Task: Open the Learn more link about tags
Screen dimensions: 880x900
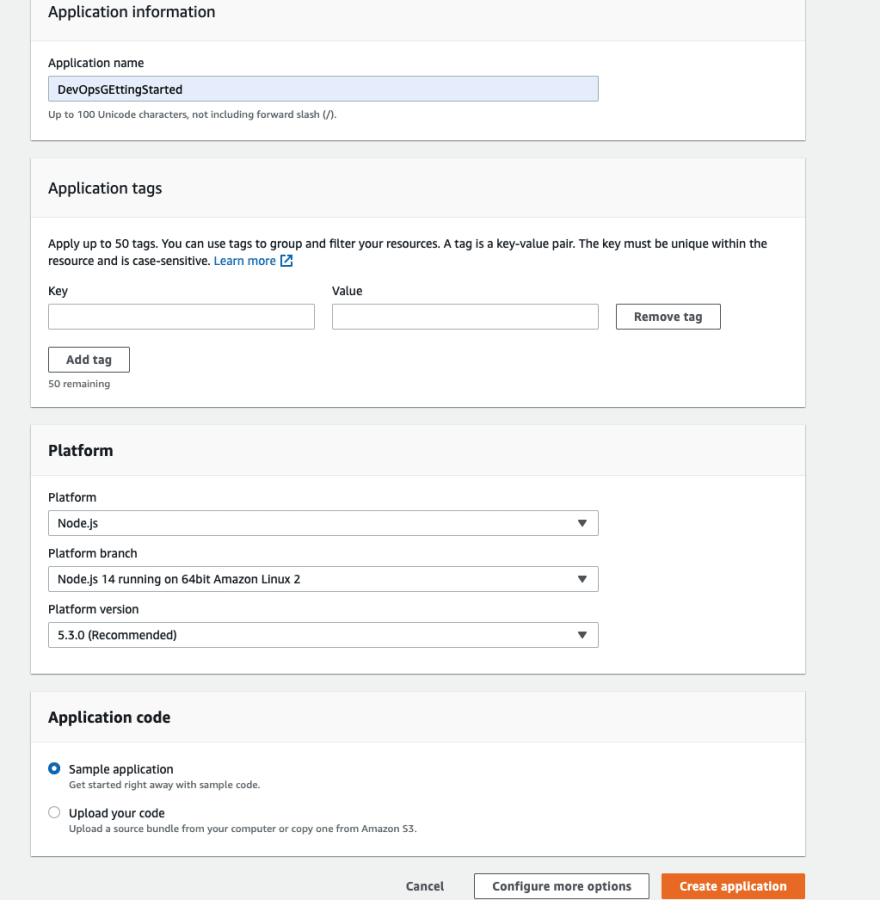Action: pos(245,261)
